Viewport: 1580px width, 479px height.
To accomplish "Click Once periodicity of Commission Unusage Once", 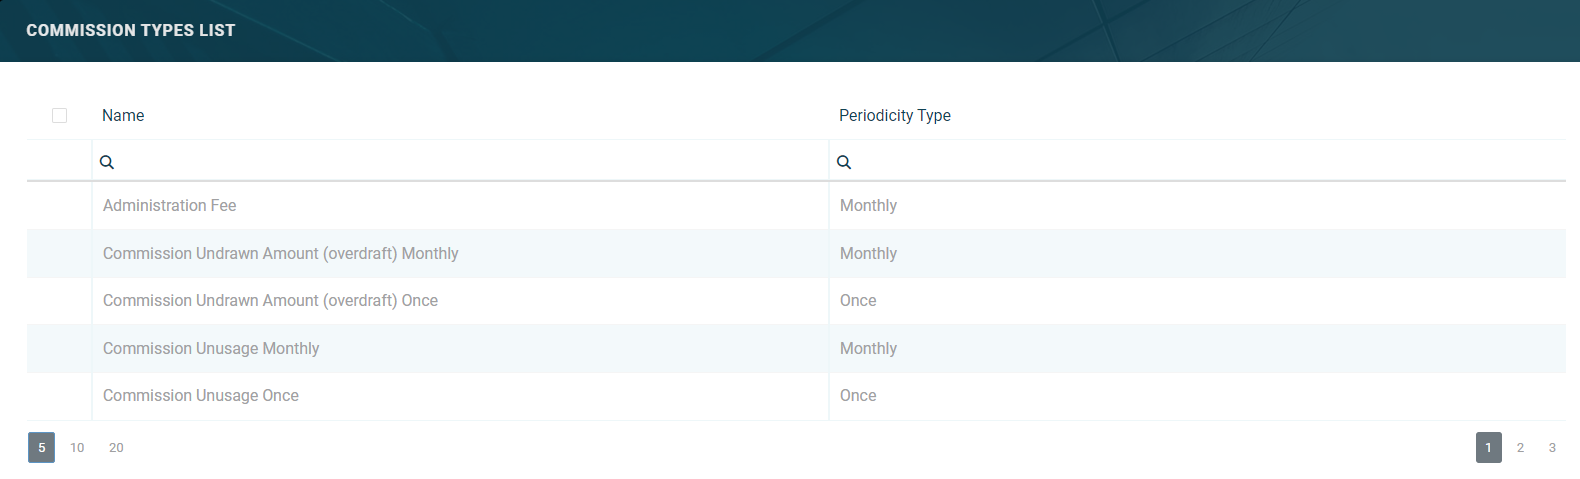I will [x=858, y=396].
